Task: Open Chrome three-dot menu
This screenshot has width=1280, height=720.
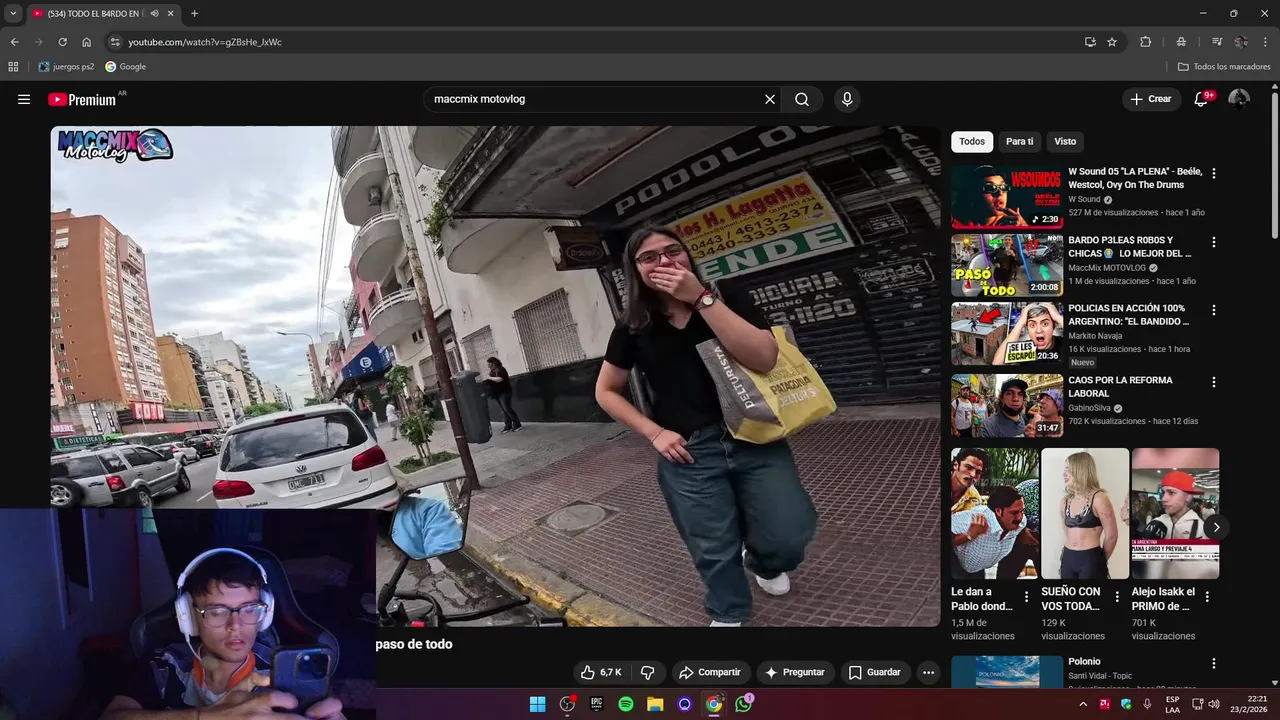Action: tap(1265, 42)
